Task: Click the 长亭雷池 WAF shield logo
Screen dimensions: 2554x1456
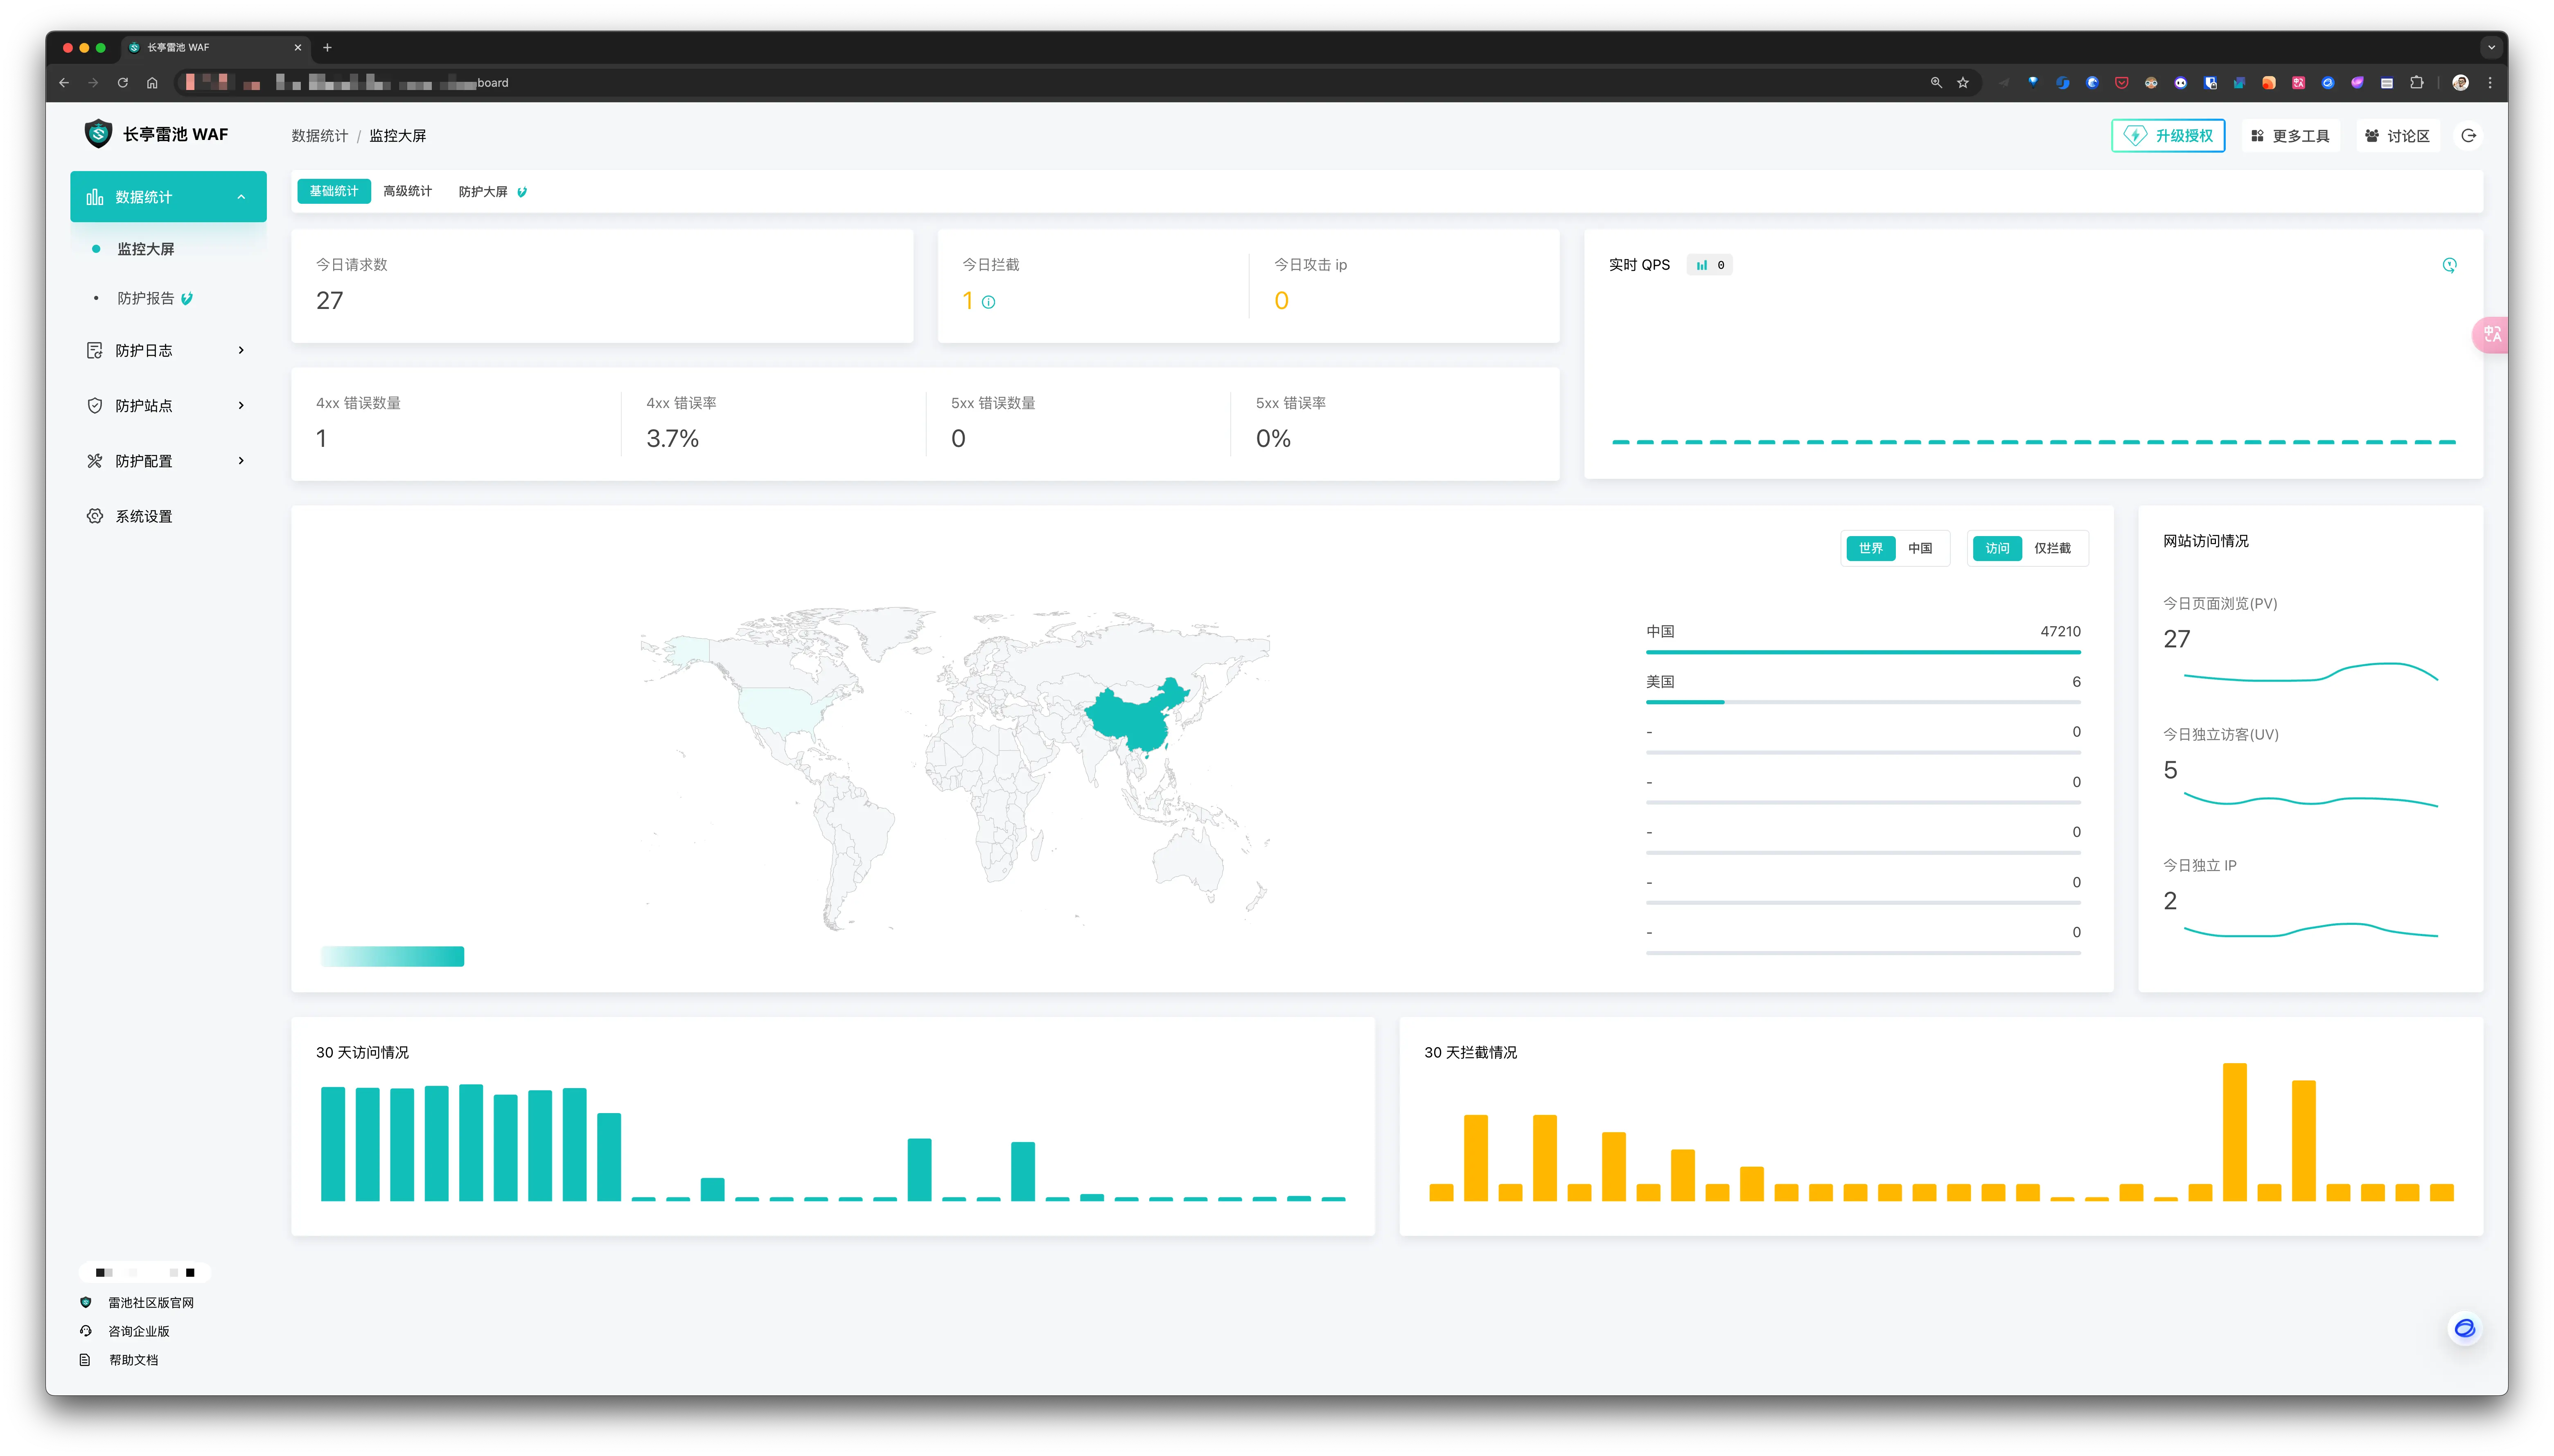Action: click(98, 134)
